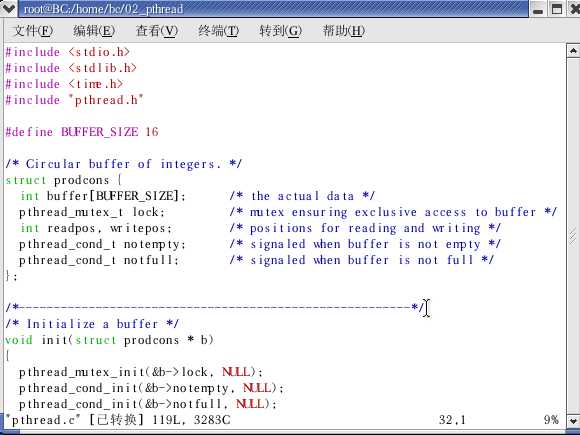The height and width of the screenshot is (435, 580).
Task: Click comment 'signaled when buffer is not empty'
Action: click(x=365, y=244)
